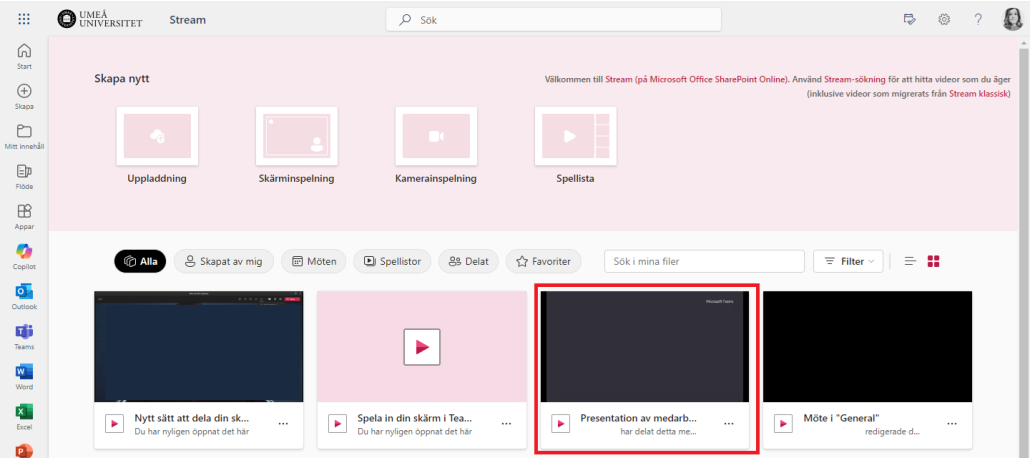Select Skapa in the left sidebar
Viewport: 1030px width, 458px height.
24,97
